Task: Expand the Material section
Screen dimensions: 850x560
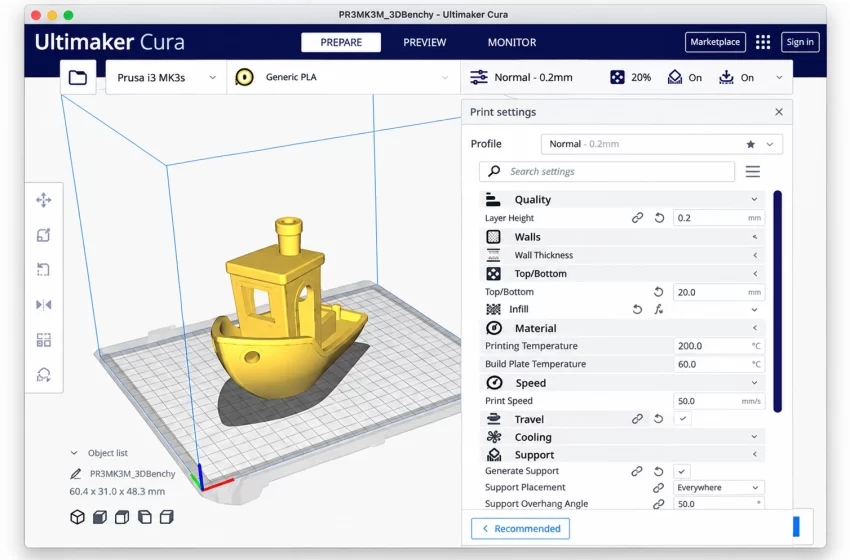Action: (x=622, y=328)
